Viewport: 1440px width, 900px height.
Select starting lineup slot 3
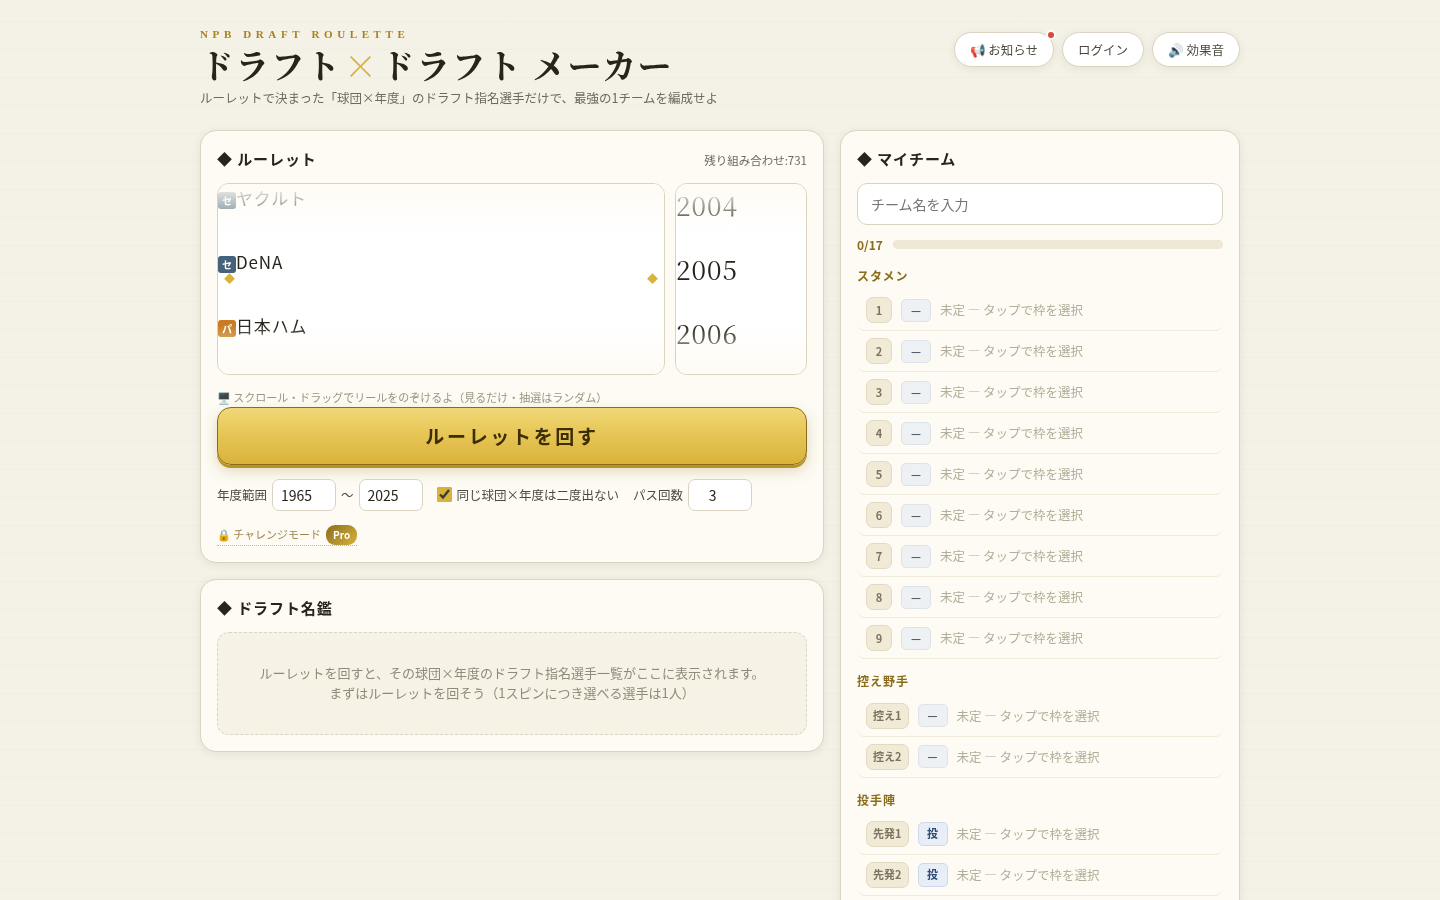click(1040, 392)
